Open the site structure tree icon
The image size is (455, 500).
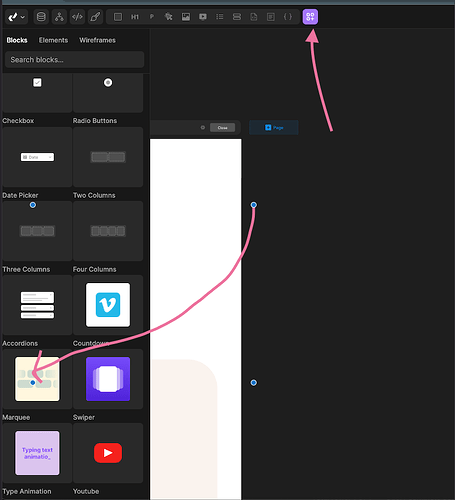click(x=59, y=17)
